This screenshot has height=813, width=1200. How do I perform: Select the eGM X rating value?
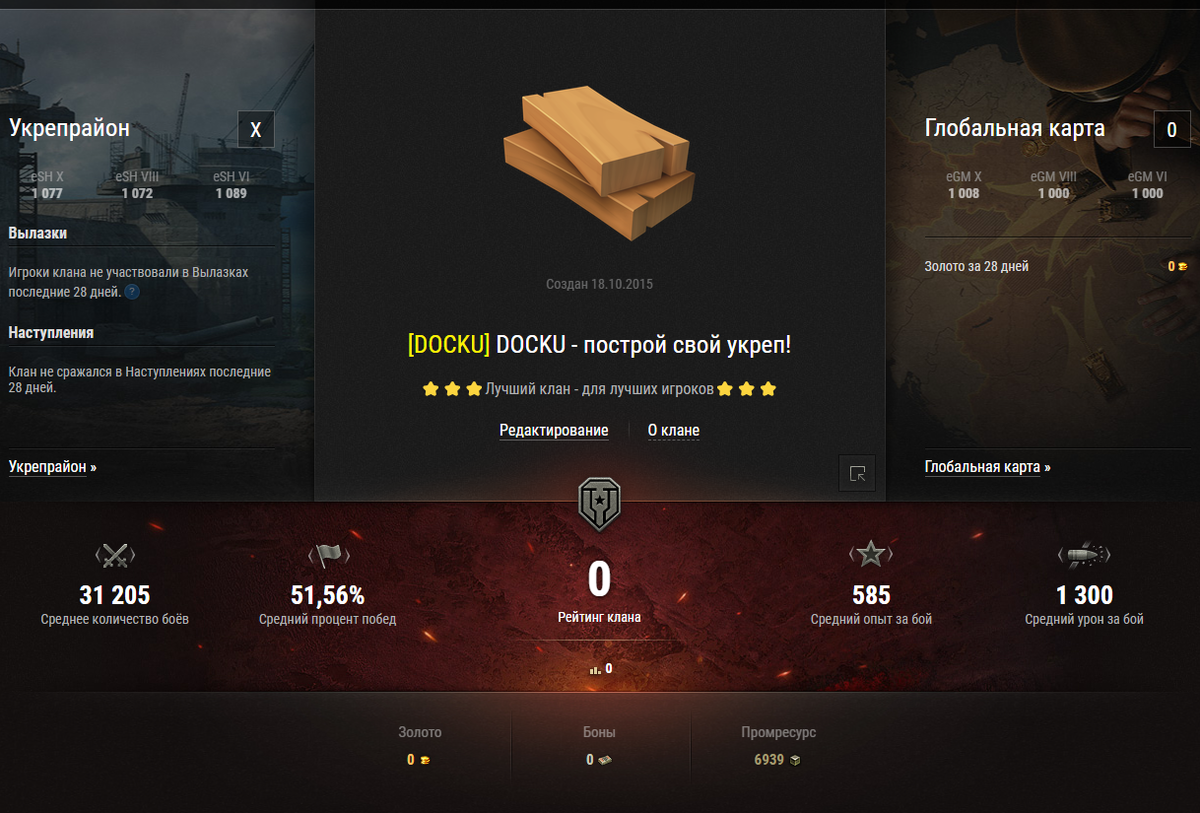[x=964, y=194]
